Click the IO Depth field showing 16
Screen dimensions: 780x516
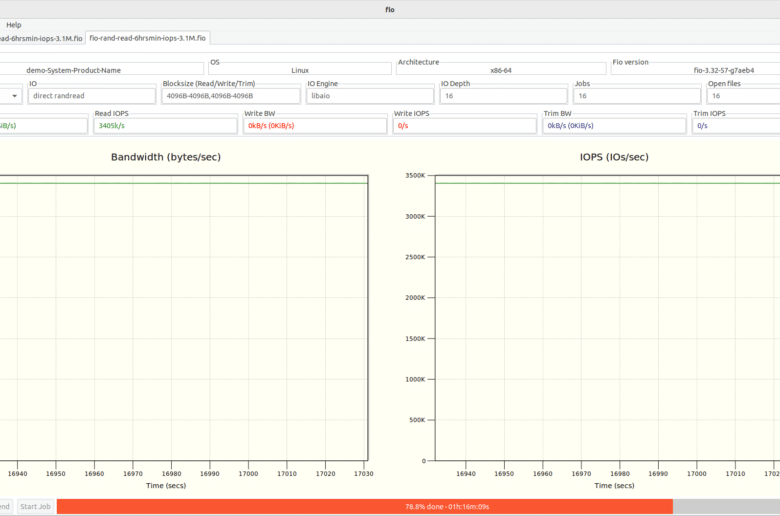[503, 96]
